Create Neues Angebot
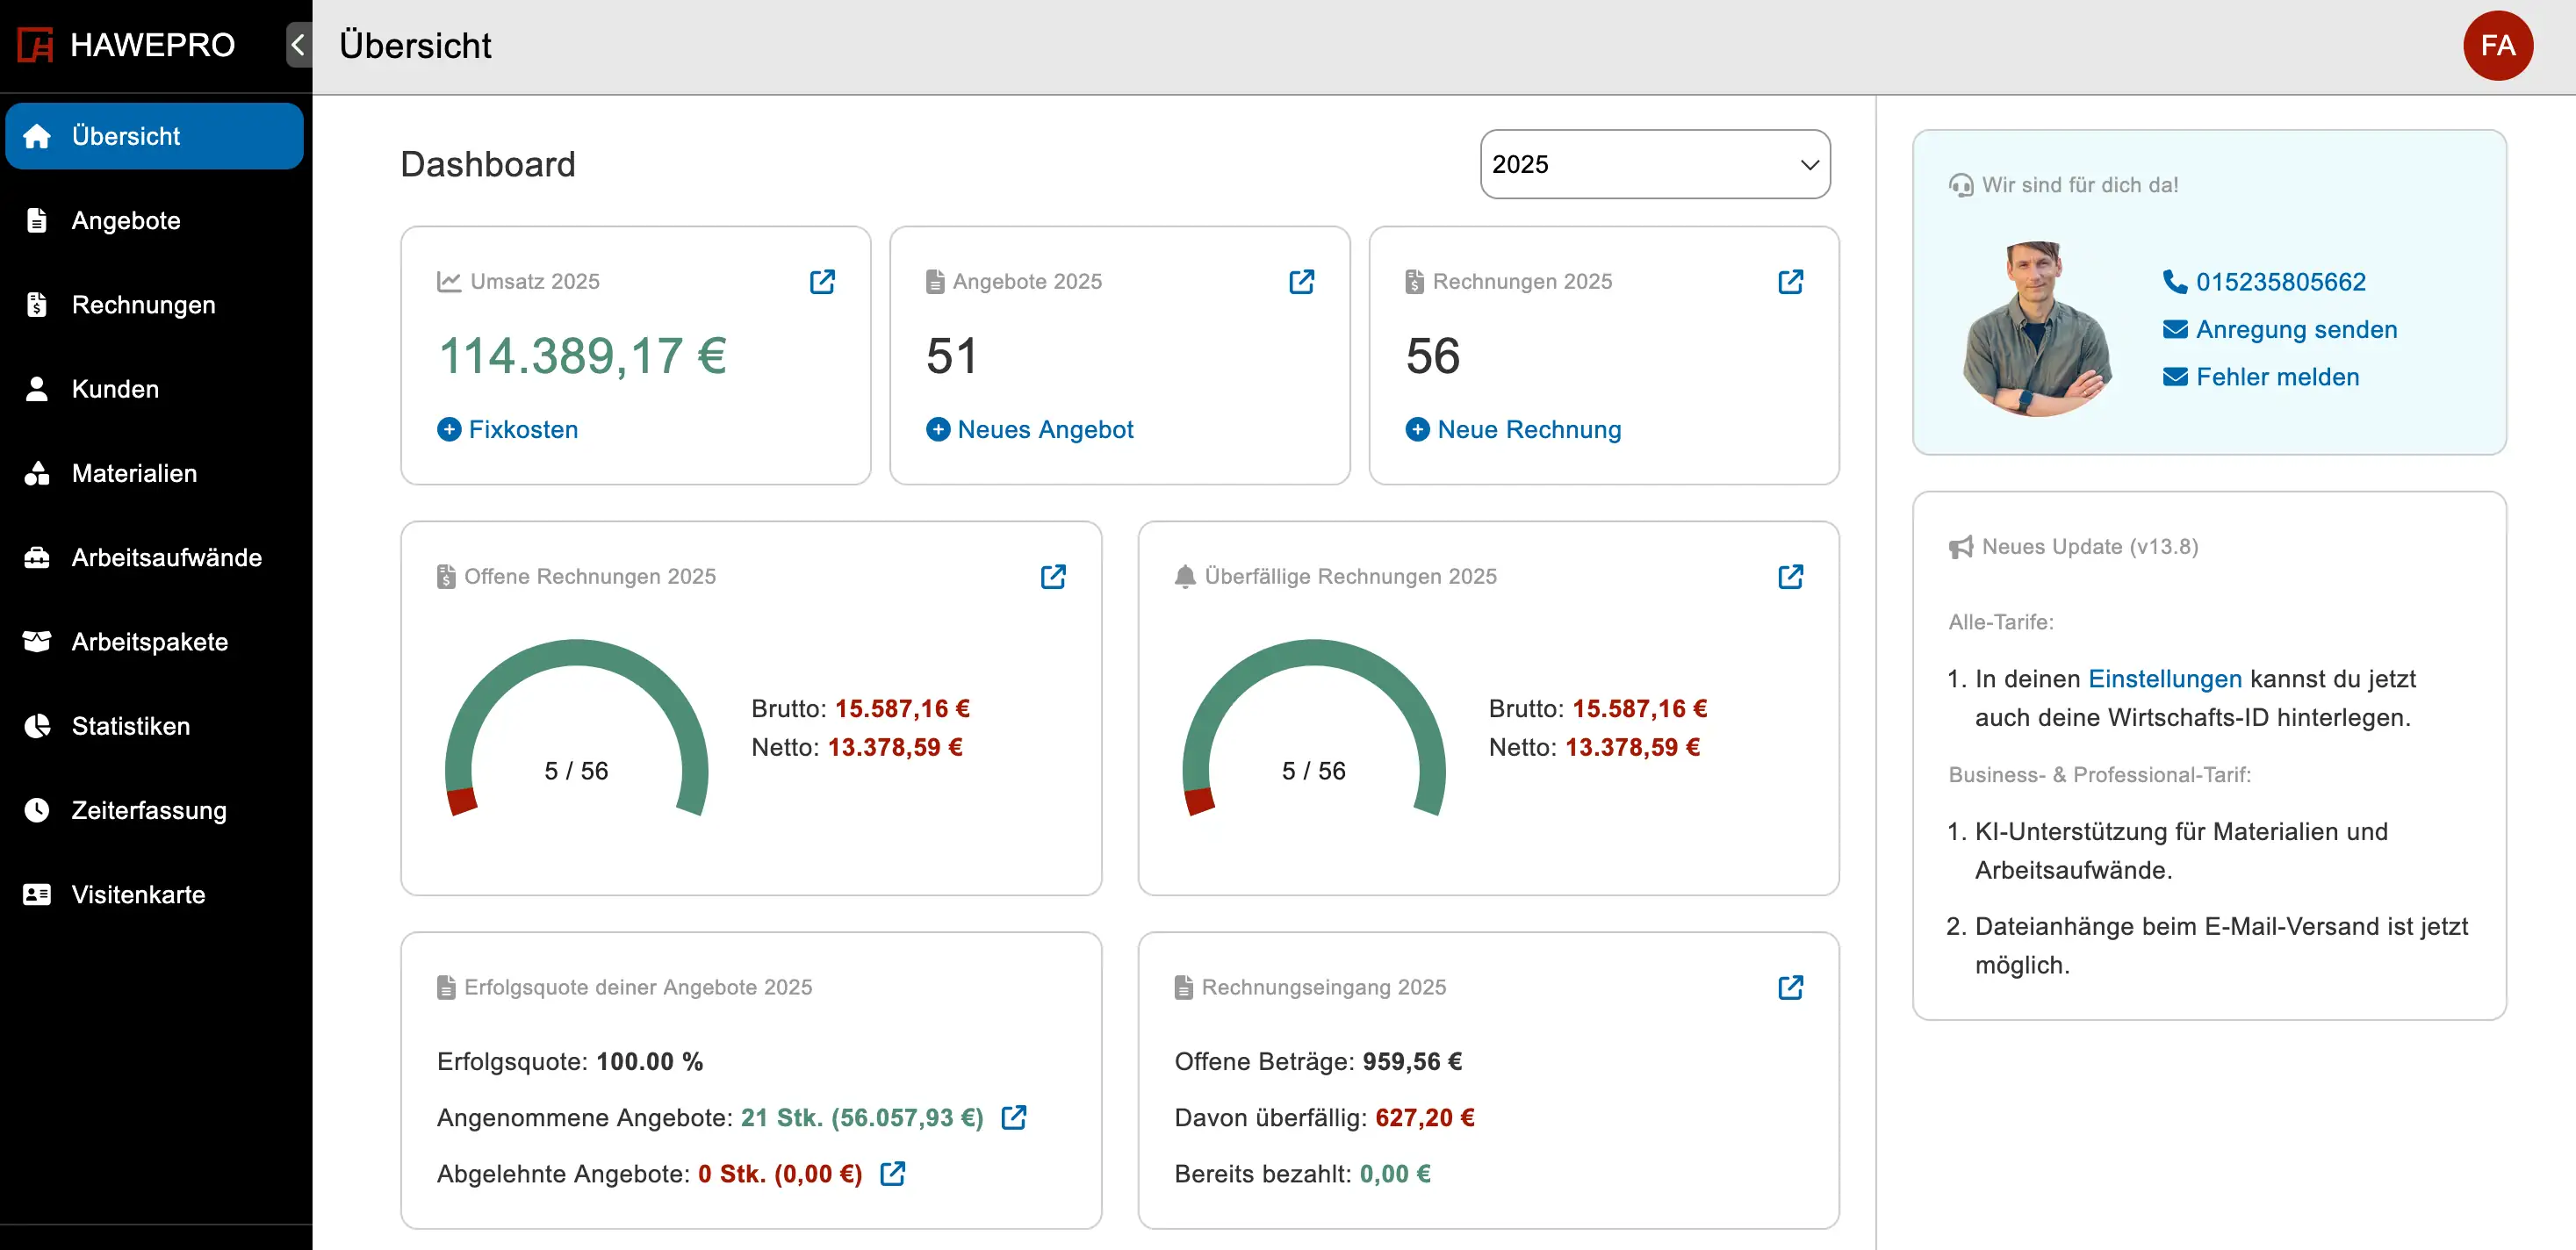2576x1250 pixels. coord(1029,429)
